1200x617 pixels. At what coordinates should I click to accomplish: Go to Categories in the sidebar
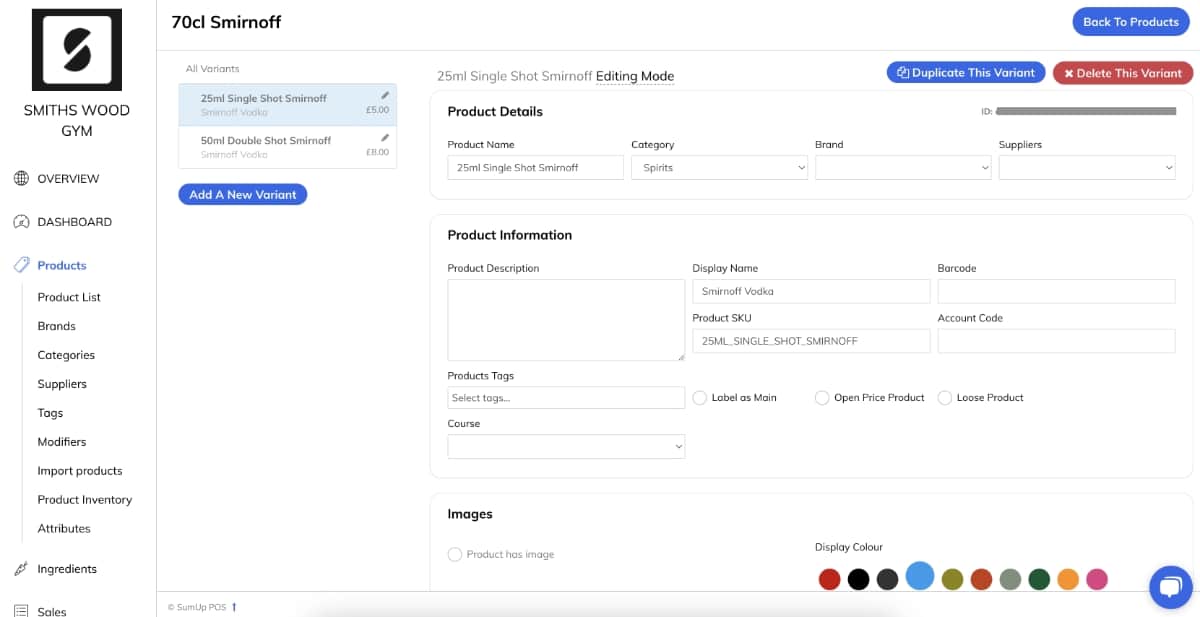click(66, 355)
